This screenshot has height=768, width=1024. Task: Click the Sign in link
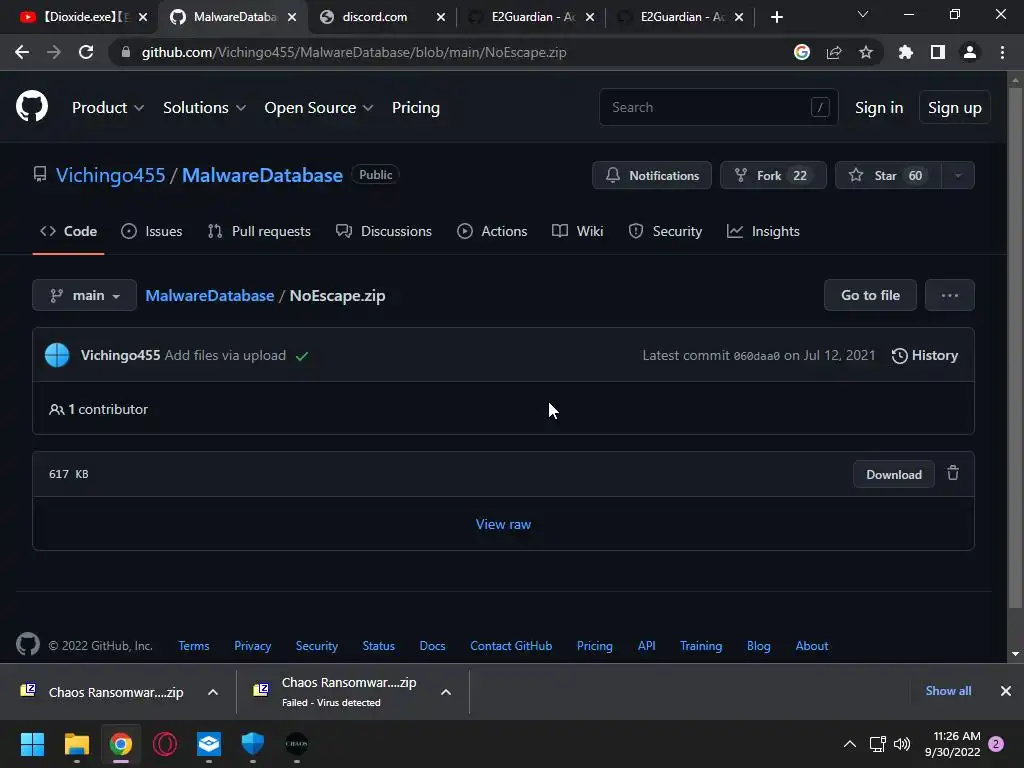coord(878,108)
